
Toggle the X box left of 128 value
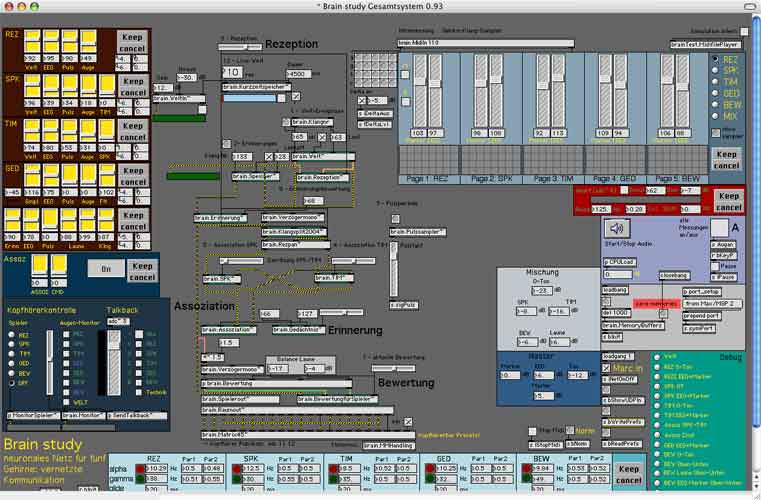tap(269, 156)
